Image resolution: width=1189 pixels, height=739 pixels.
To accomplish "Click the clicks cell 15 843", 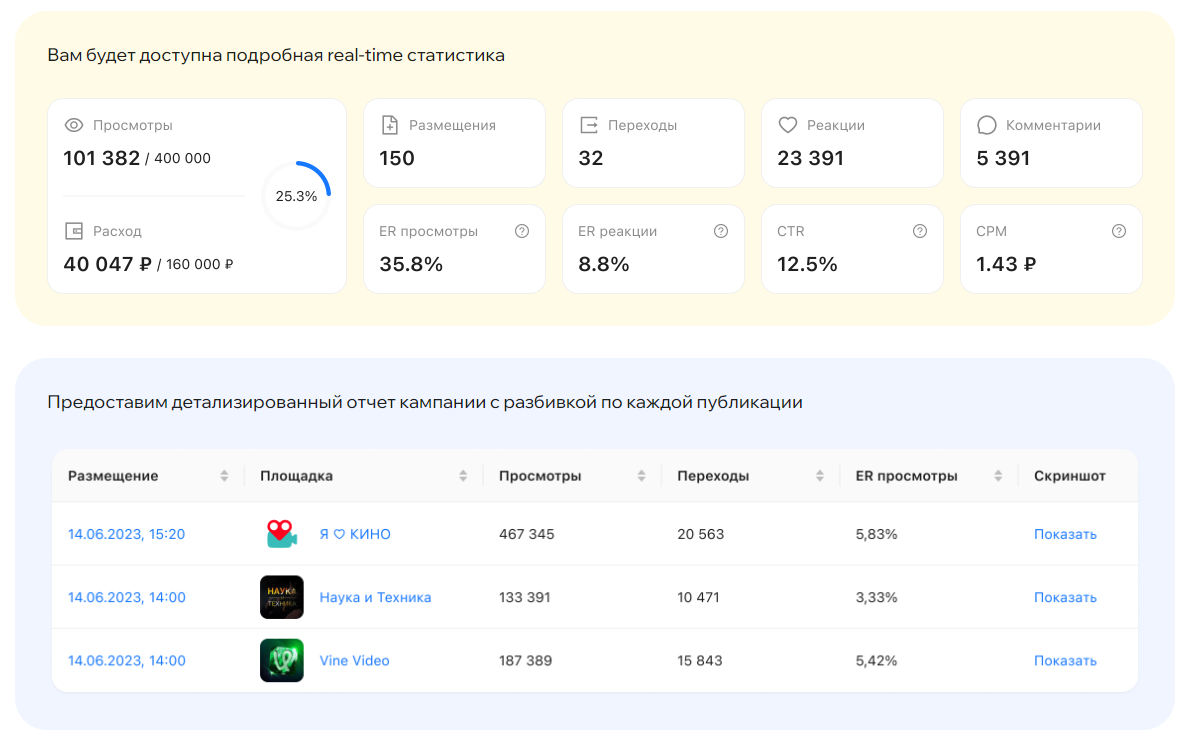I will pos(700,660).
